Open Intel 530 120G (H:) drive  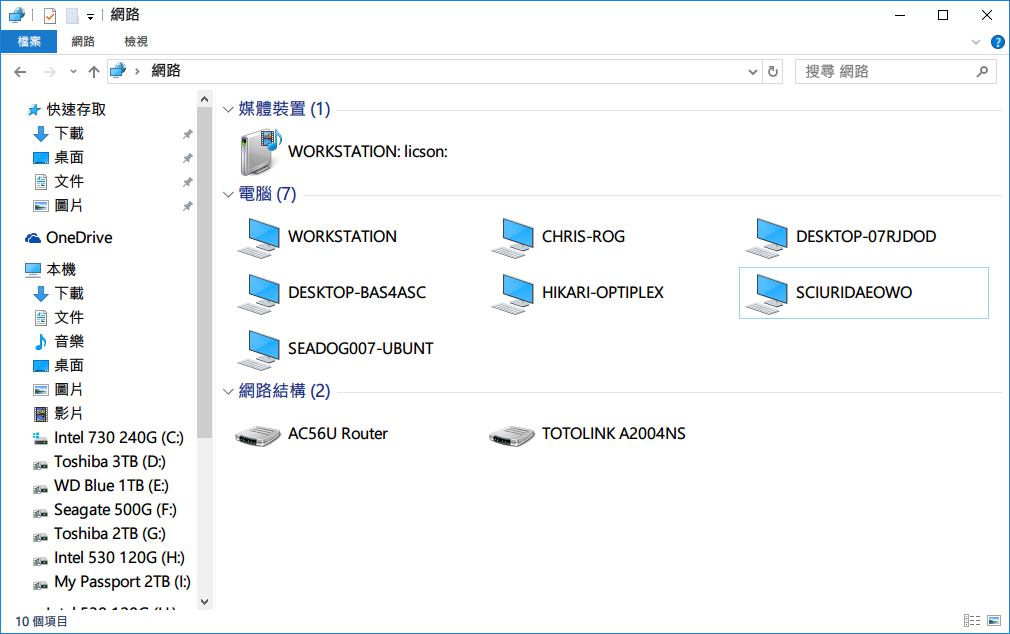[x=108, y=558]
